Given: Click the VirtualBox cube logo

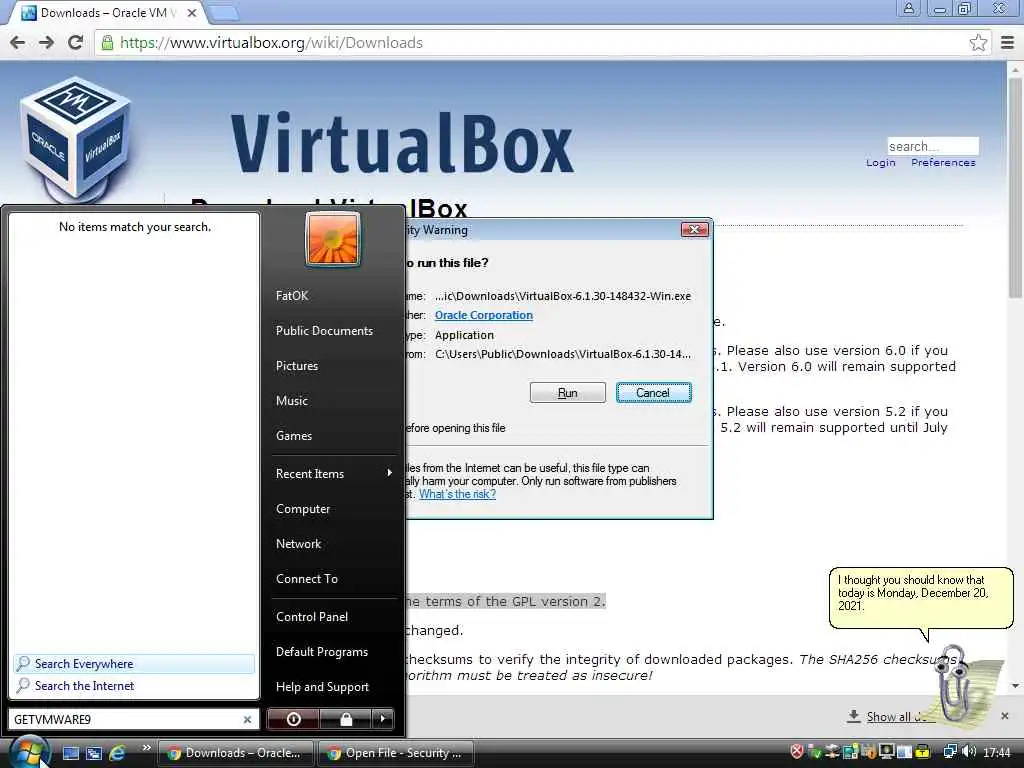Looking at the screenshot, I should point(76,137).
